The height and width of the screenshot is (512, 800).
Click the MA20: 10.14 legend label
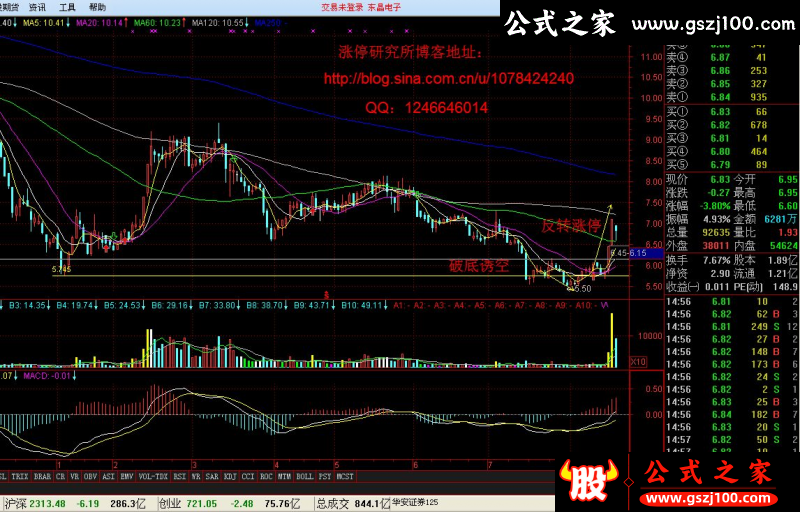point(100,23)
